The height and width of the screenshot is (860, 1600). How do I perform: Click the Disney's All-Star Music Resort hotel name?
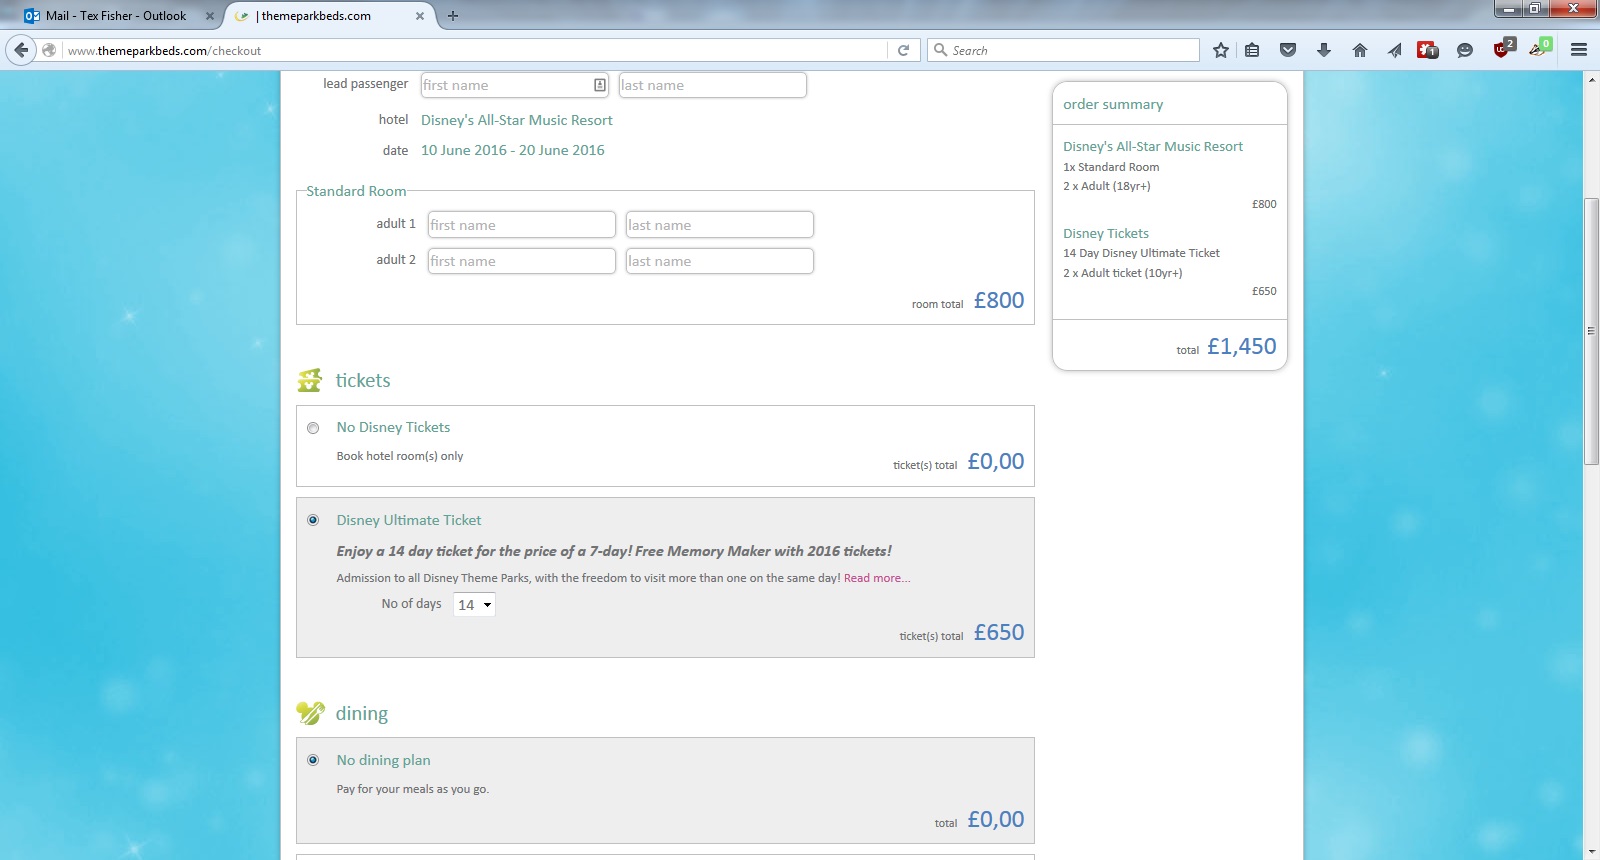pyautogui.click(x=516, y=120)
